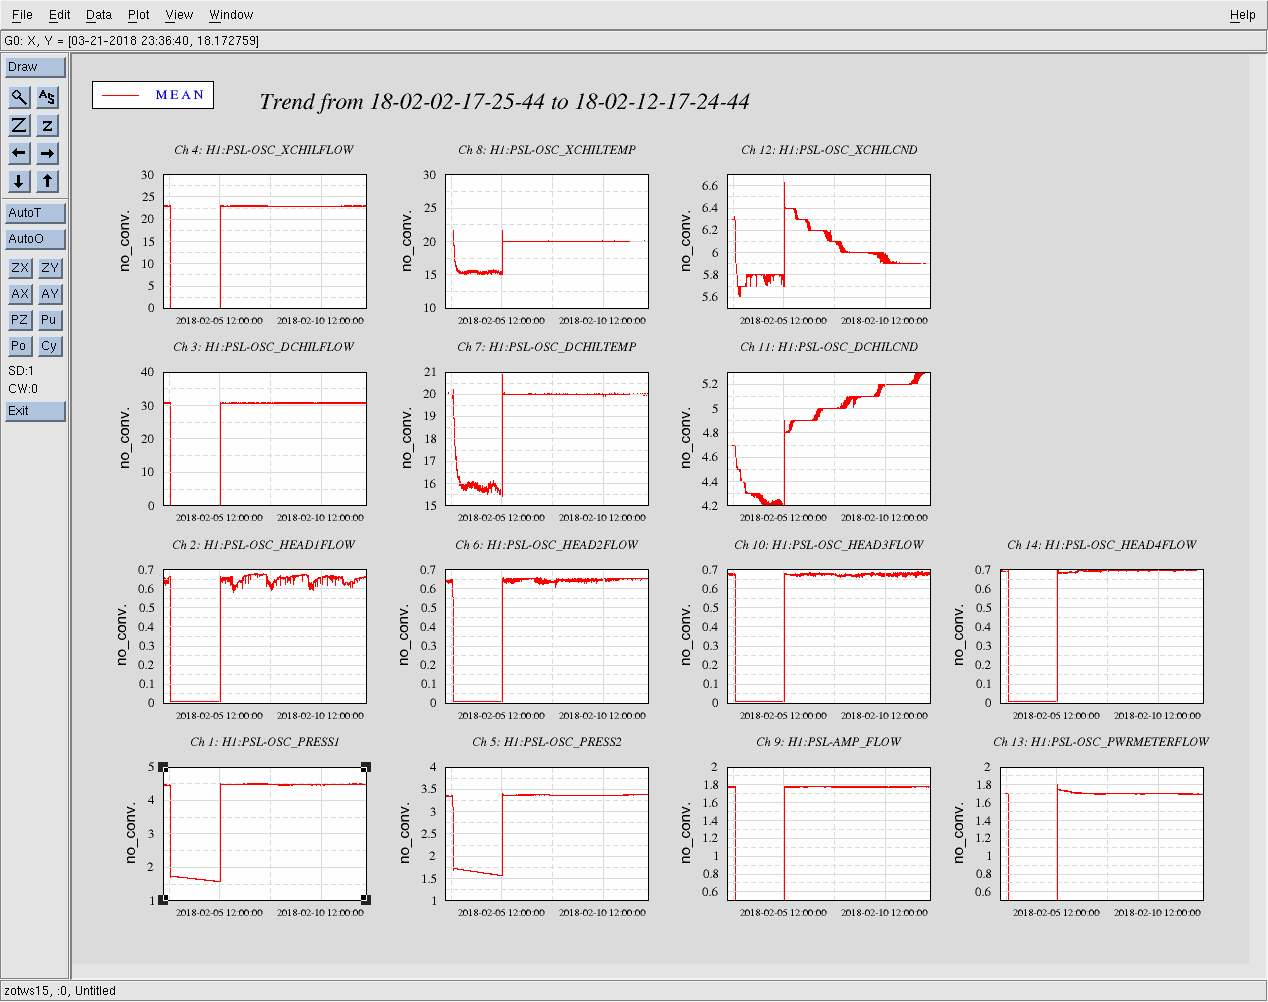Click the SD:1 indicator
The height and width of the screenshot is (1002, 1268).
[x=21, y=371]
